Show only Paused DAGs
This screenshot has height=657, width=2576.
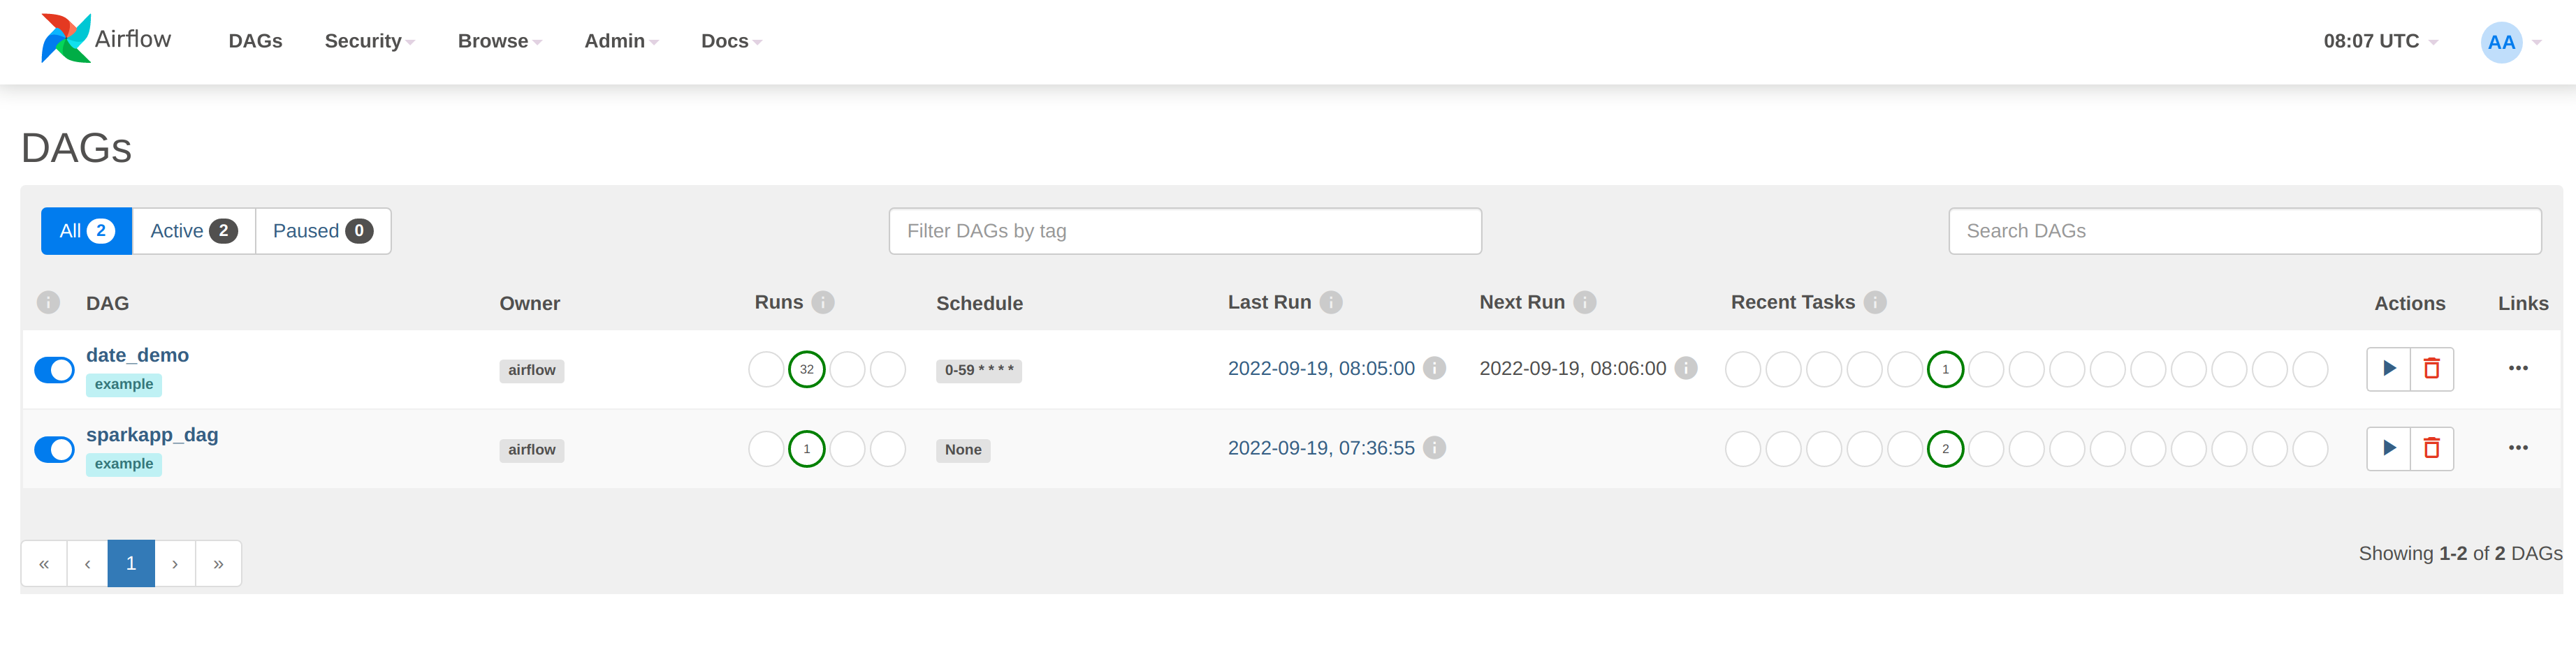[x=322, y=231]
